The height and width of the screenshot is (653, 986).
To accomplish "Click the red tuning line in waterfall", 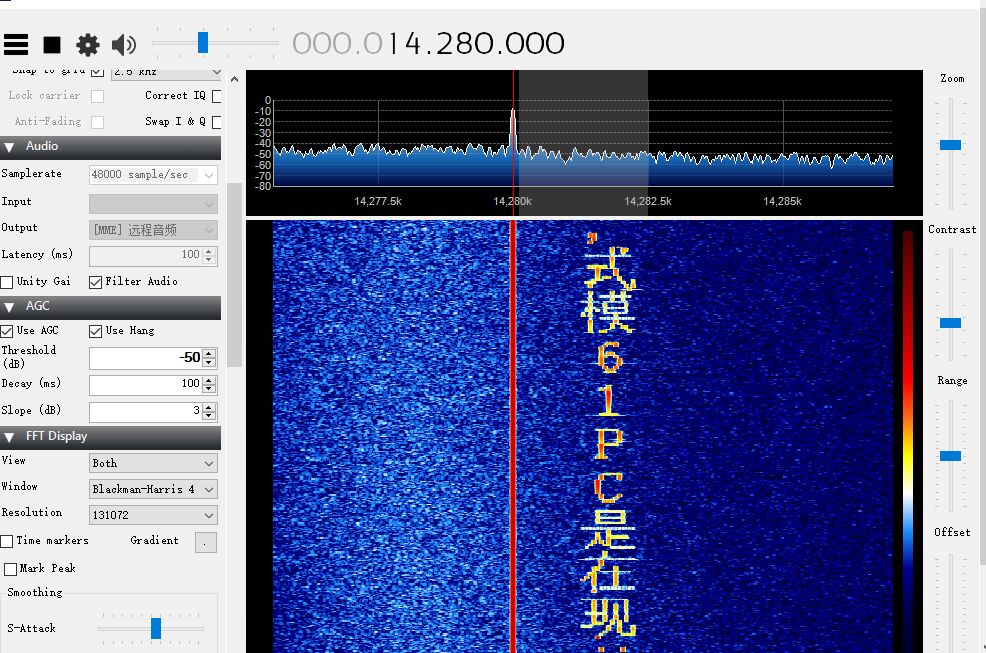I will pos(513,435).
